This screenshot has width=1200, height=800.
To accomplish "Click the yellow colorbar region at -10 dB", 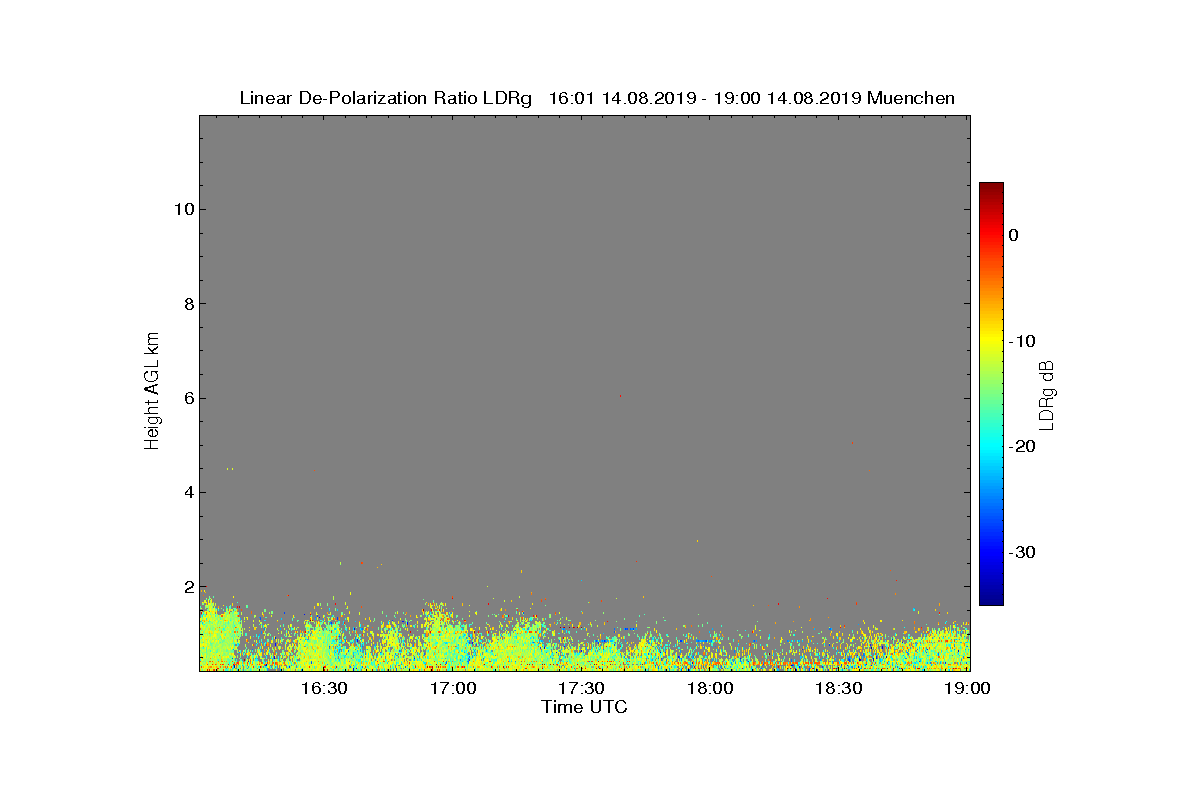I will click(991, 341).
